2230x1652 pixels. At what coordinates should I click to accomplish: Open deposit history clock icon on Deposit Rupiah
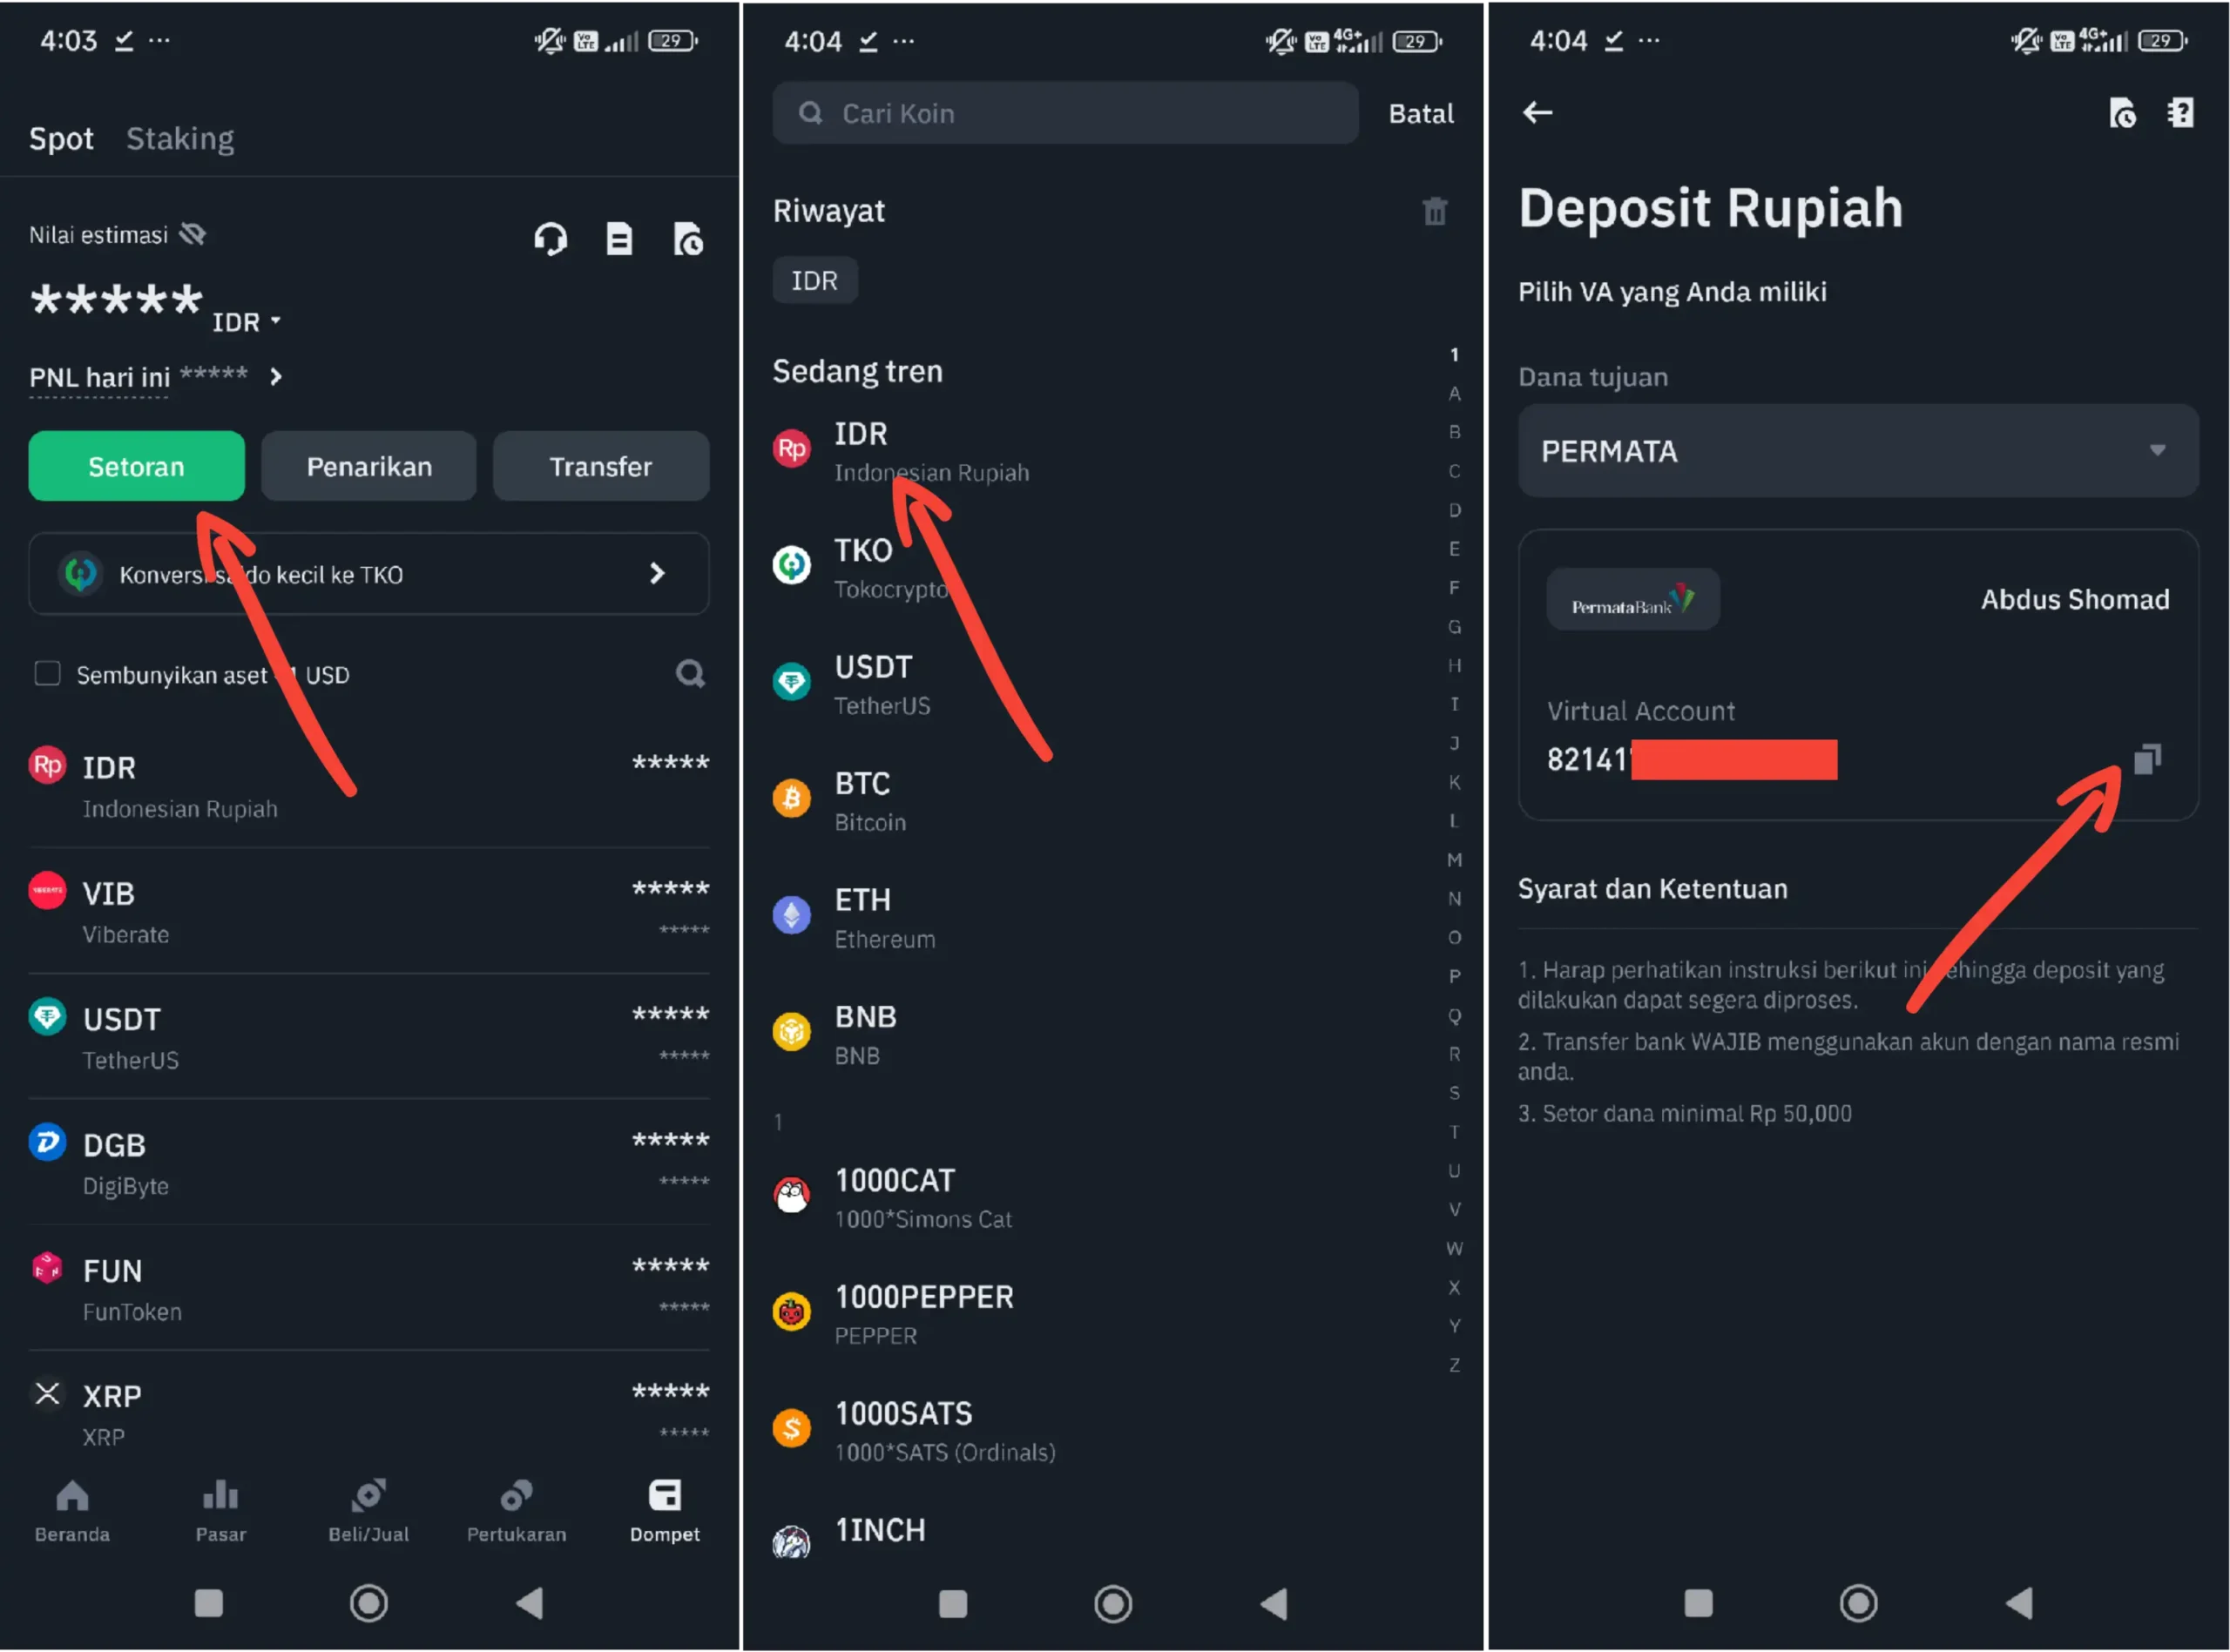tap(2122, 113)
